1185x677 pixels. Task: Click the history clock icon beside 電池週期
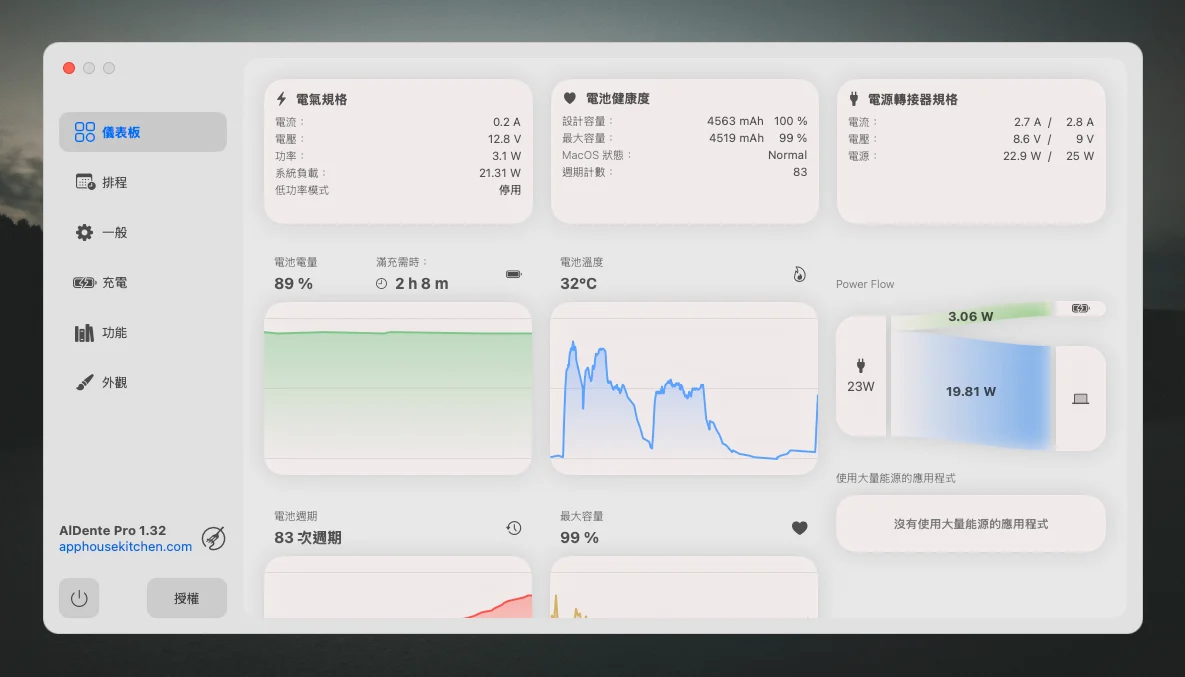pyautogui.click(x=513, y=528)
